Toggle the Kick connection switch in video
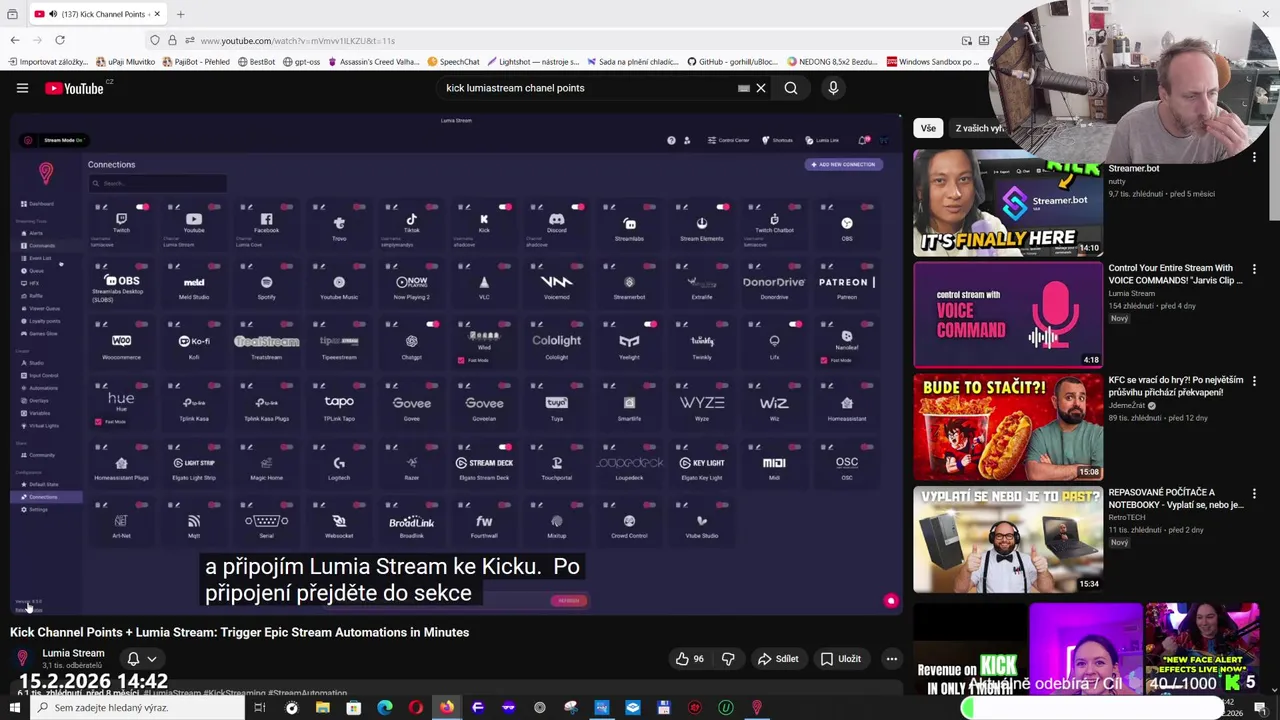This screenshot has height=720, width=1280. coord(505,207)
